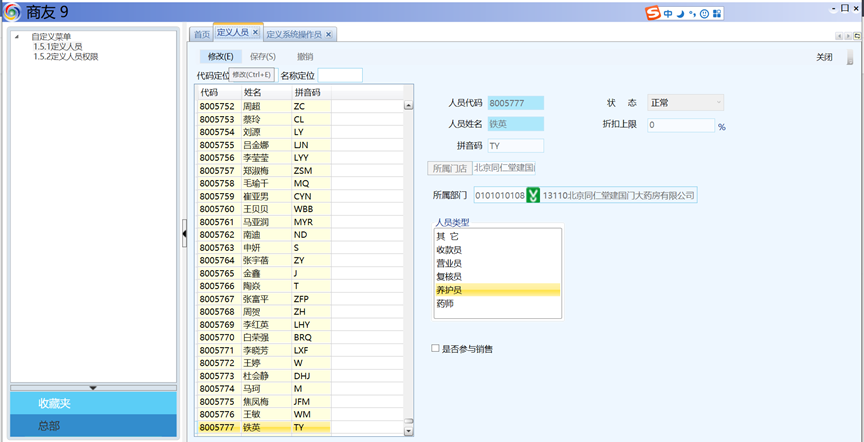Click the staff list scroll-up arrow

coord(408,105)
